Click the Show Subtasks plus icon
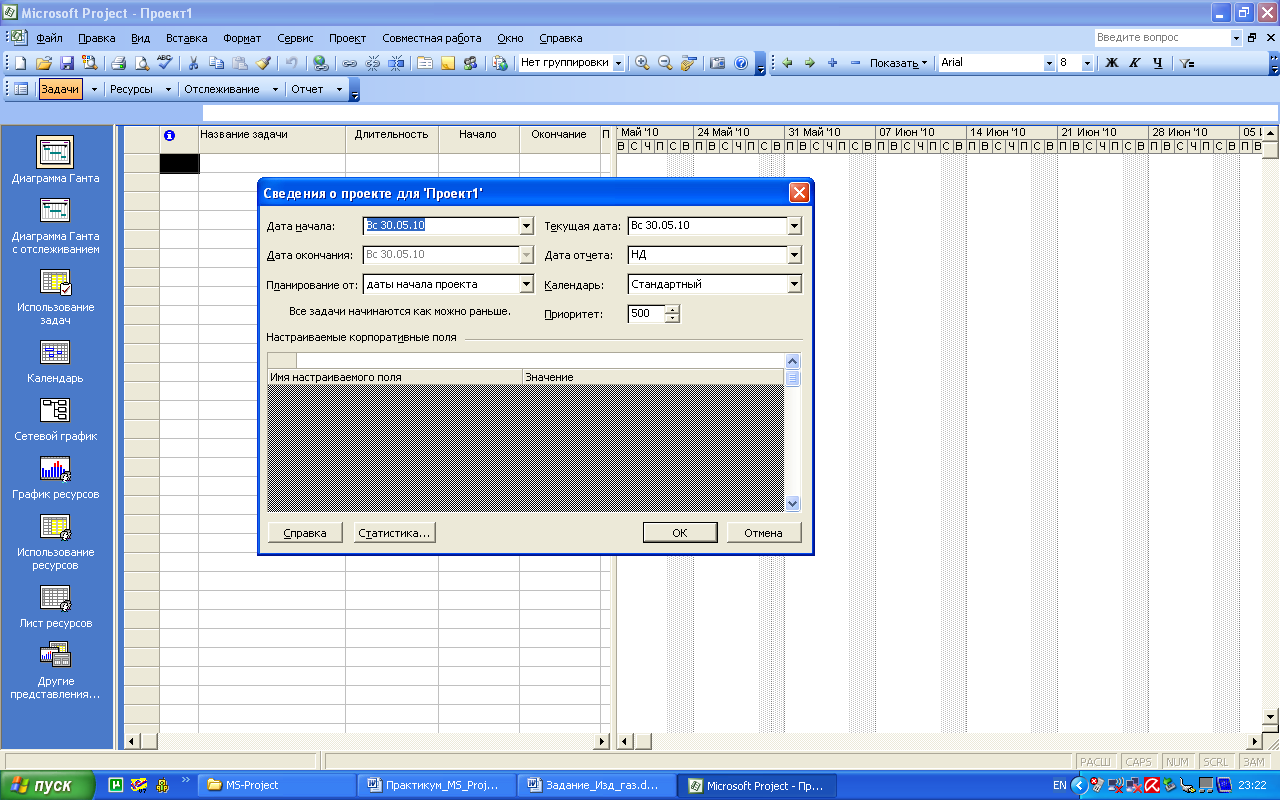Viewport: 1280px width, 800px height. 832,63
